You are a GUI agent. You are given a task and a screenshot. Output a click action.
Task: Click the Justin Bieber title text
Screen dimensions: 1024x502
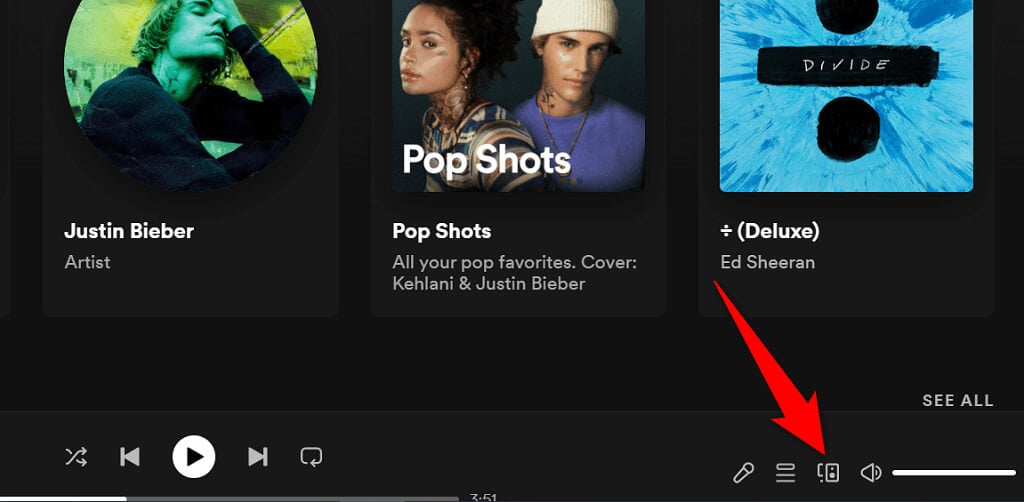(x=129, y=231)
